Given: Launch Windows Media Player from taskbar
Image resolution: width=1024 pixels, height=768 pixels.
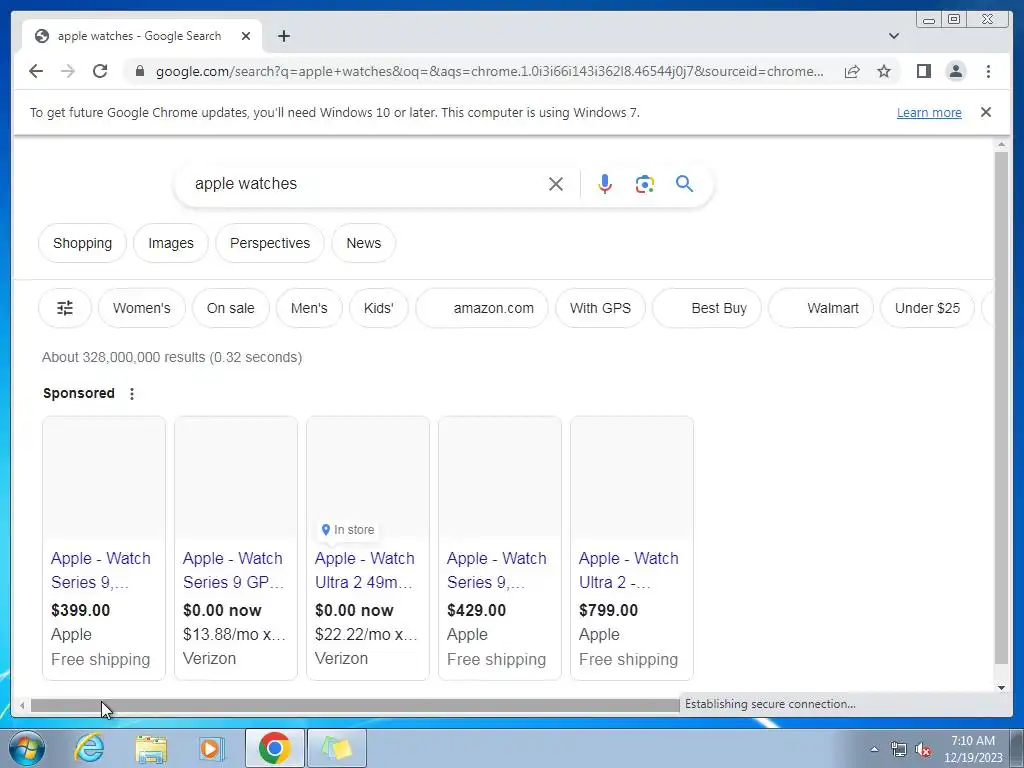Looking at the screenshot, I should tap(212, 748).
